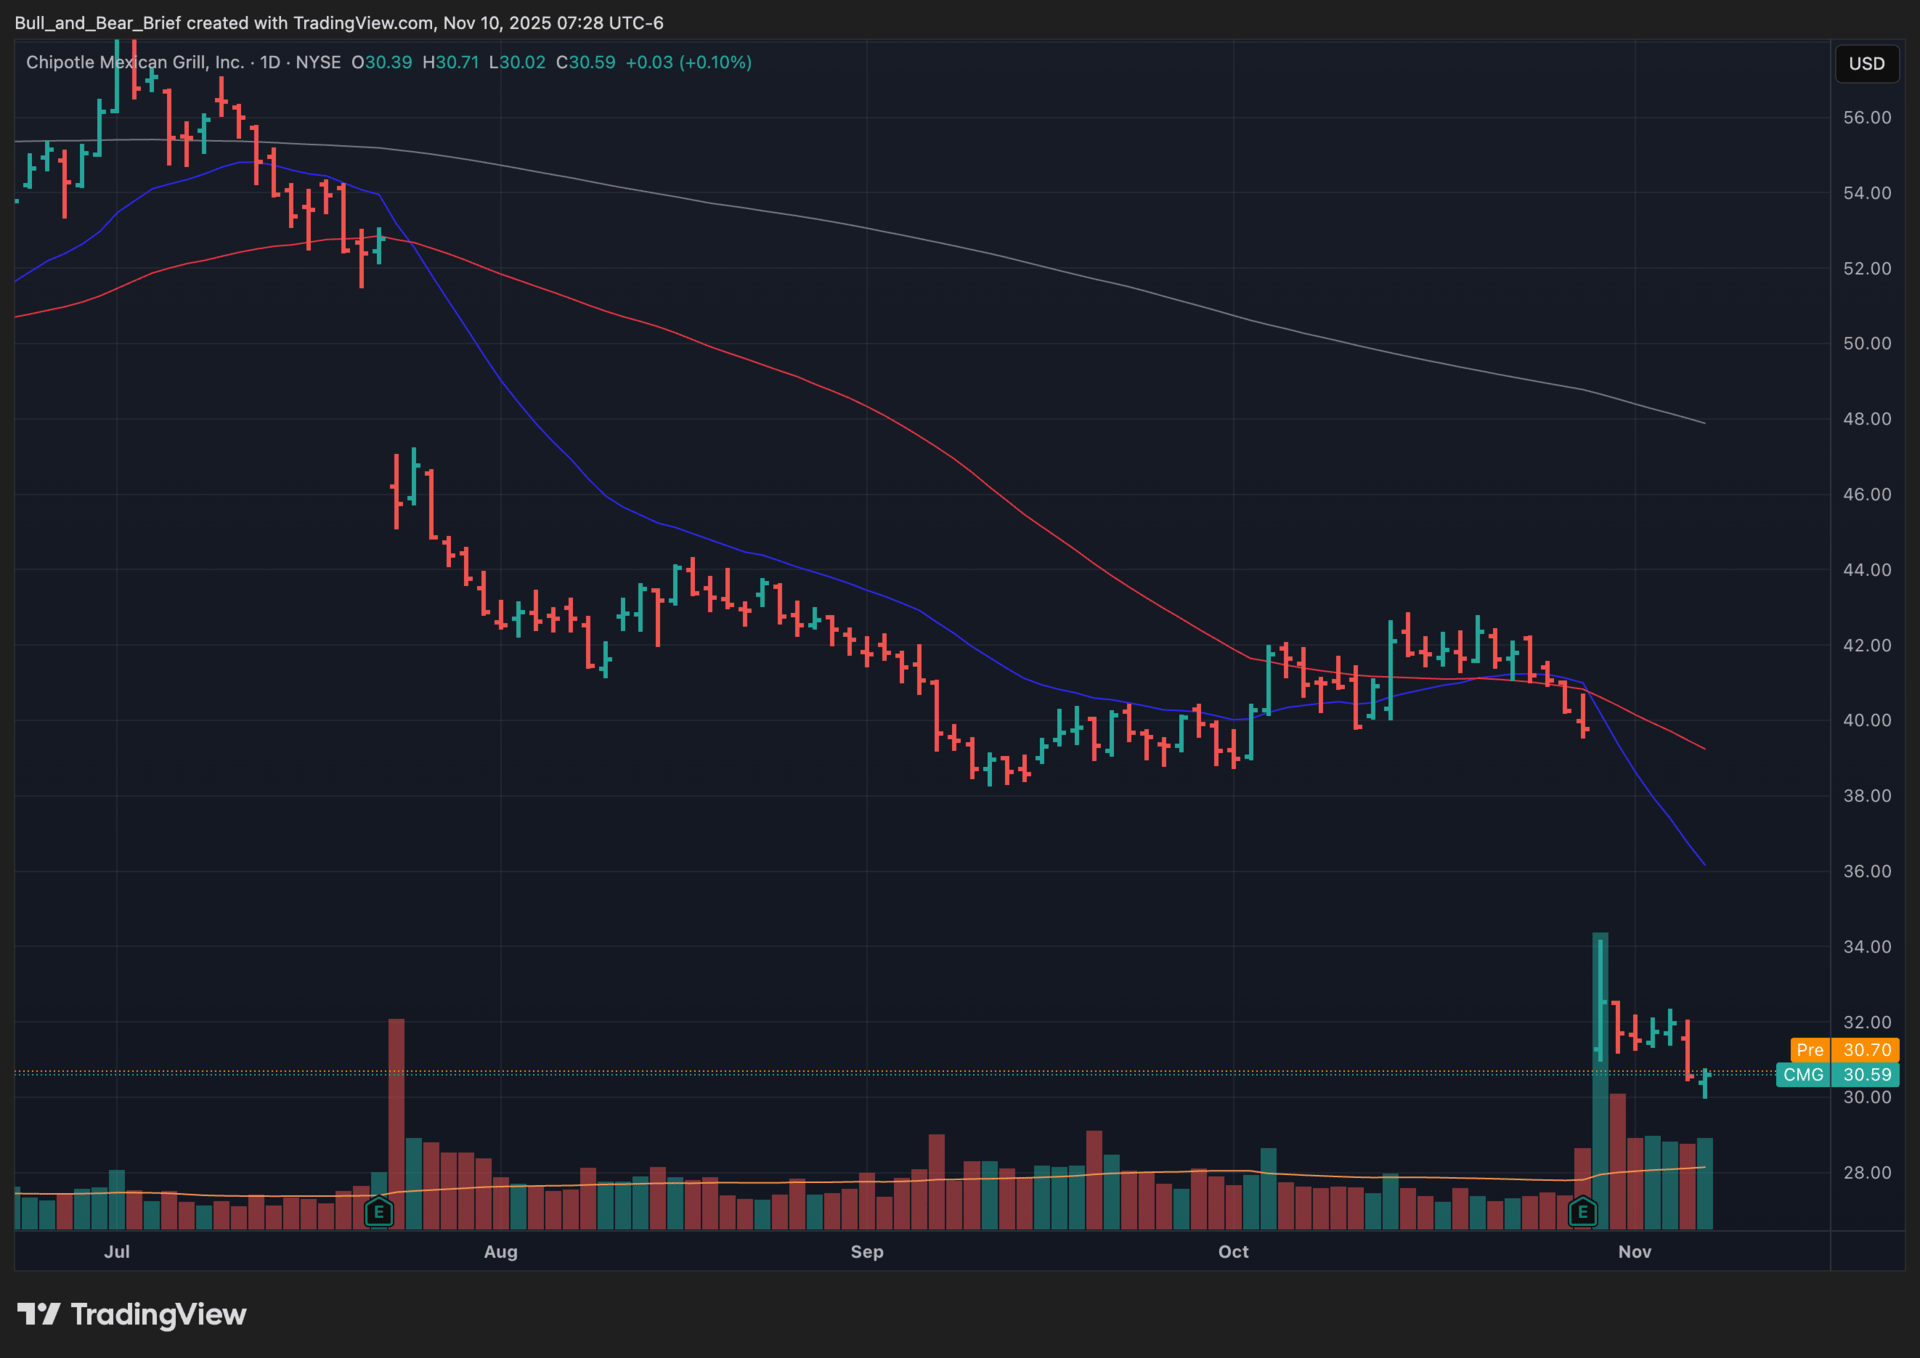Screen dimensions: 1920x1358
Task: Click the closing price C30.59 value
Action: [x=586, y=62]
